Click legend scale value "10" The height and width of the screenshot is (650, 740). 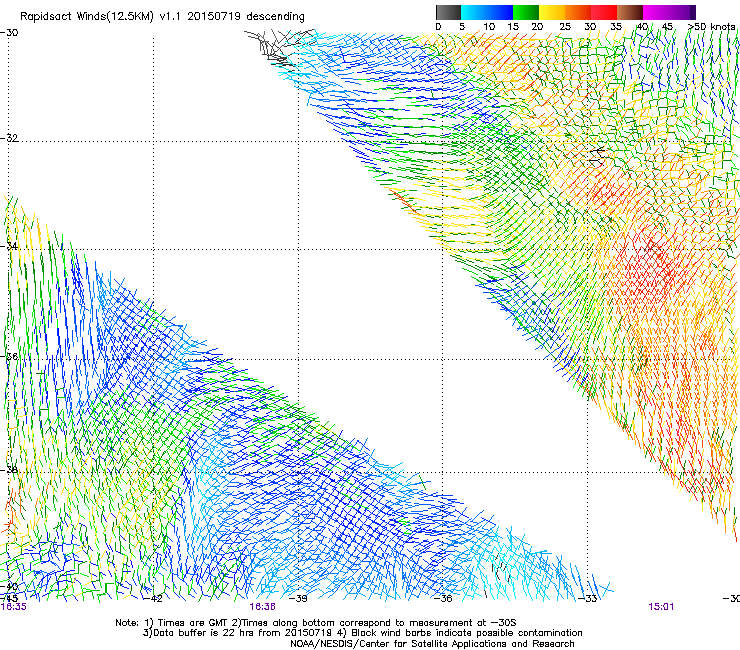pyautogui.click(x=489, y=27)
